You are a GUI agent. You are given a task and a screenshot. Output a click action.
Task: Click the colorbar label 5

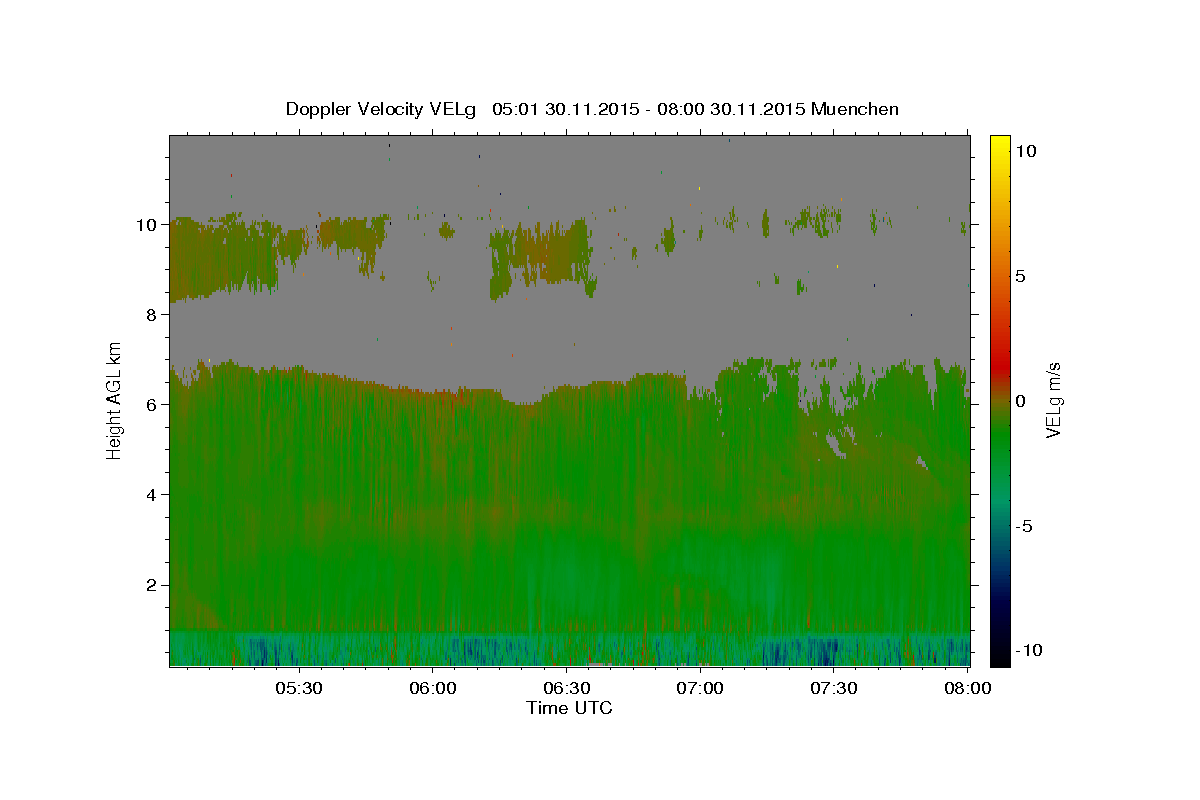click(1021, 275)
